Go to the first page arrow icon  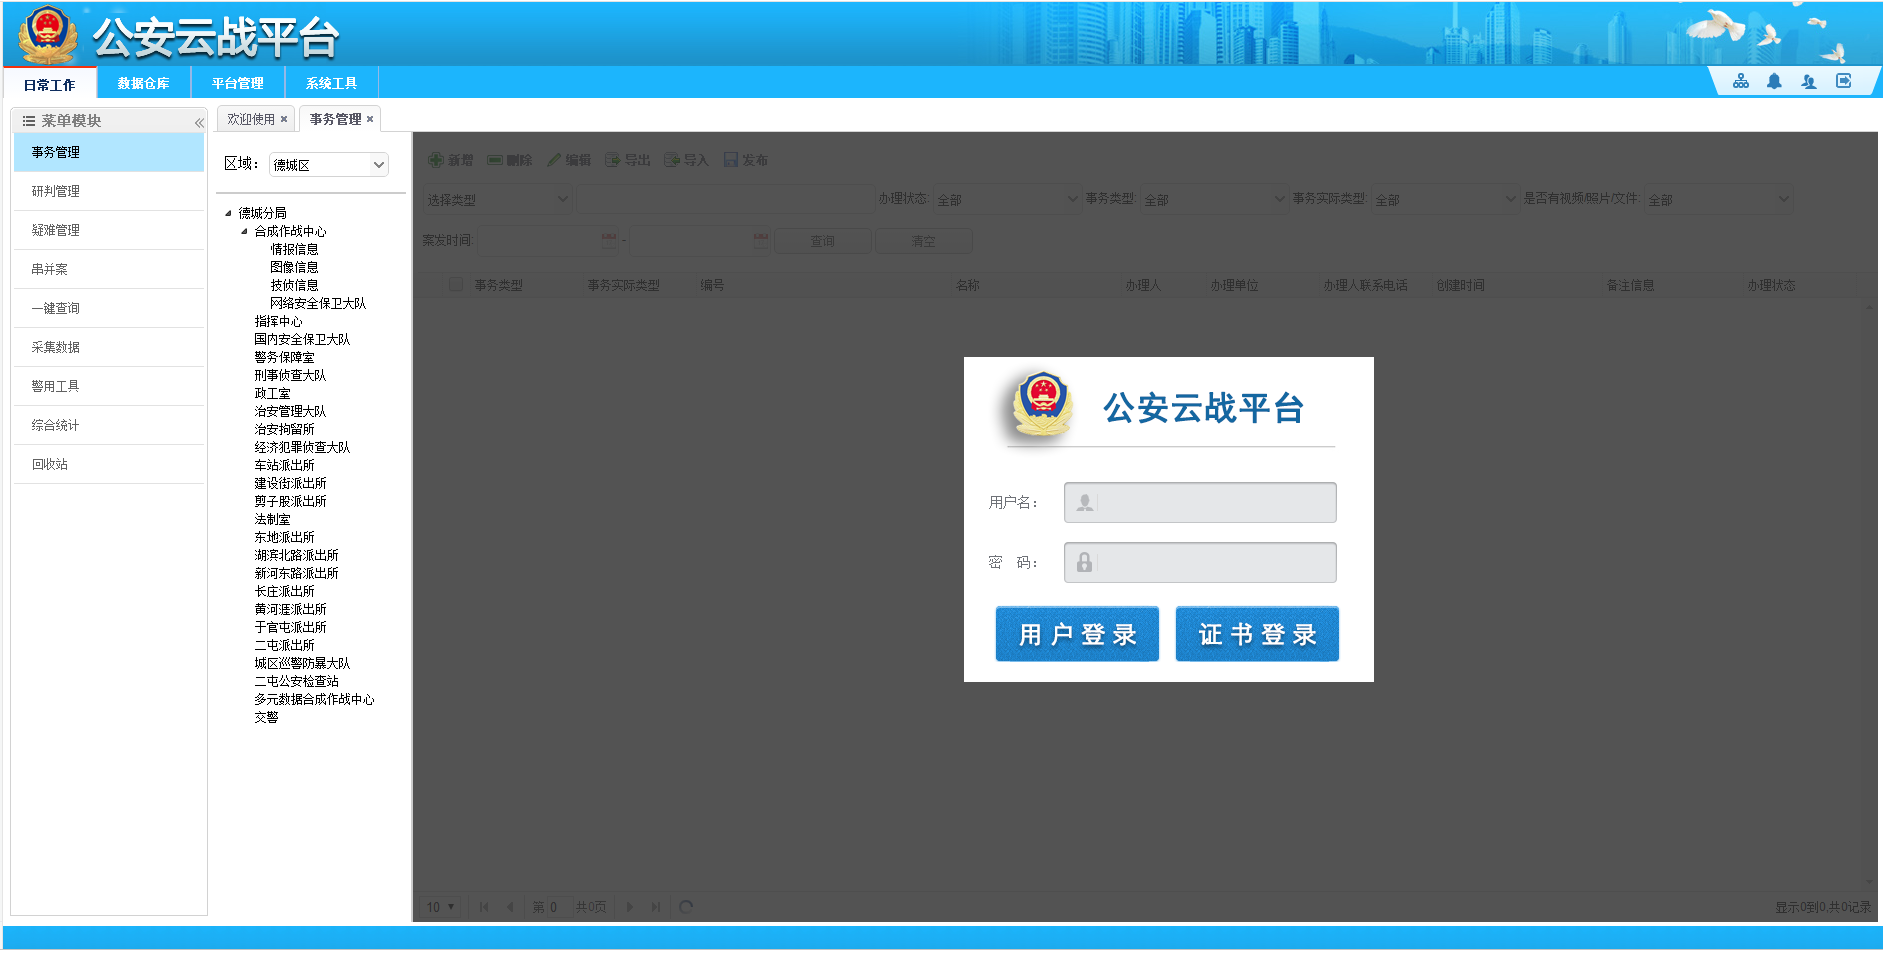click(x=484, y=907)
